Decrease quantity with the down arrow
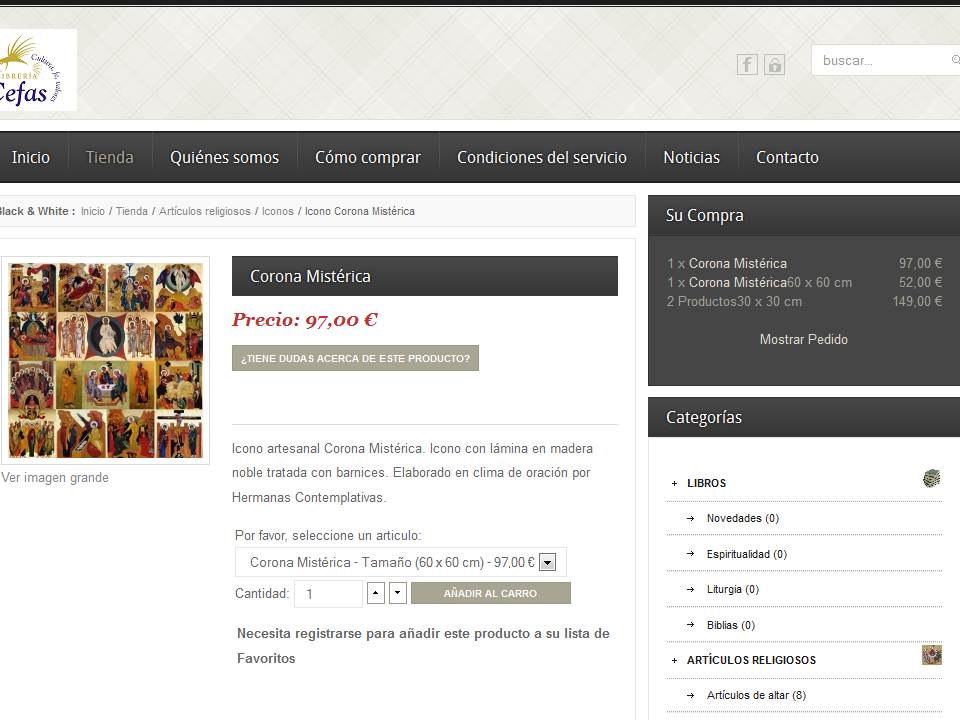The width and height of the screenshot is (960, 720). (398, 593)
